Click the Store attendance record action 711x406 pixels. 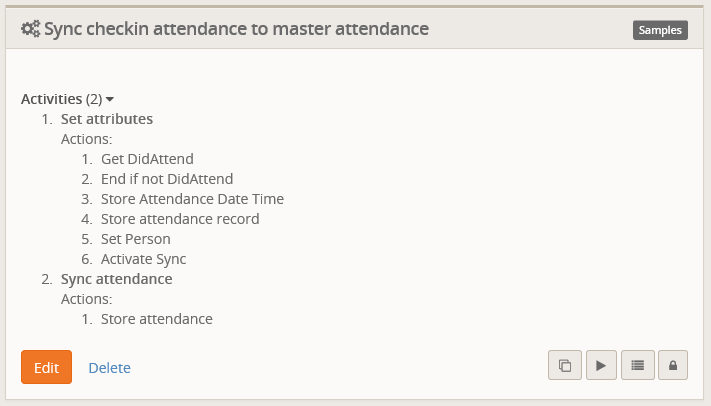[x=180, y=219]
